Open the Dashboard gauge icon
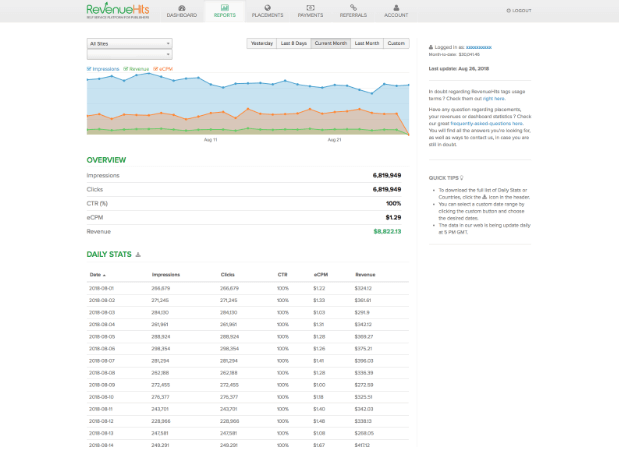The image size is (619, 453). point(181,8)
